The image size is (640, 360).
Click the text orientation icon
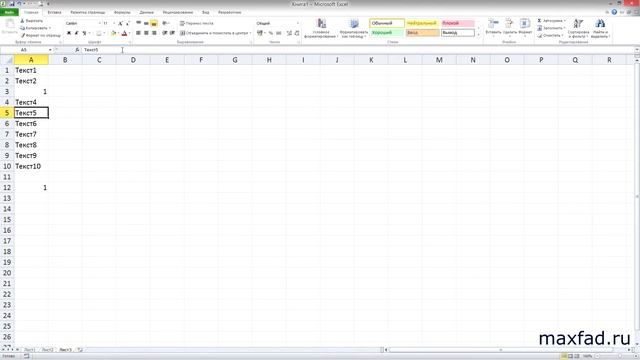[x=165, y=23]
